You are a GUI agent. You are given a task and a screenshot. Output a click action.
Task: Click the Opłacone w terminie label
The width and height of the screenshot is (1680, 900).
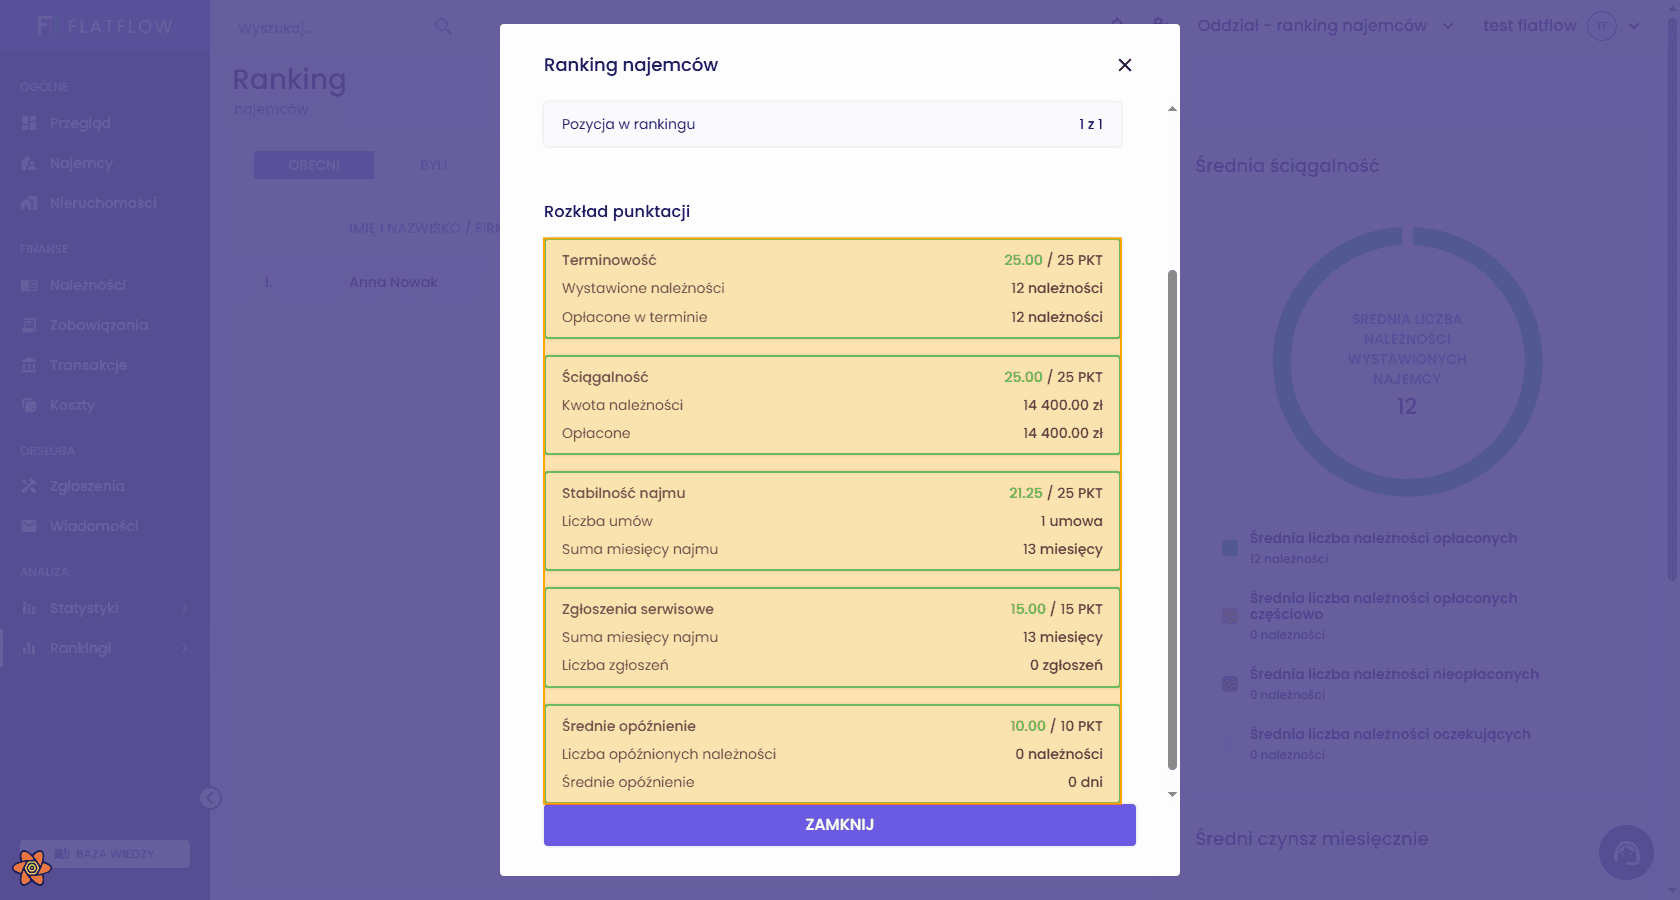[x=635, y=317]
